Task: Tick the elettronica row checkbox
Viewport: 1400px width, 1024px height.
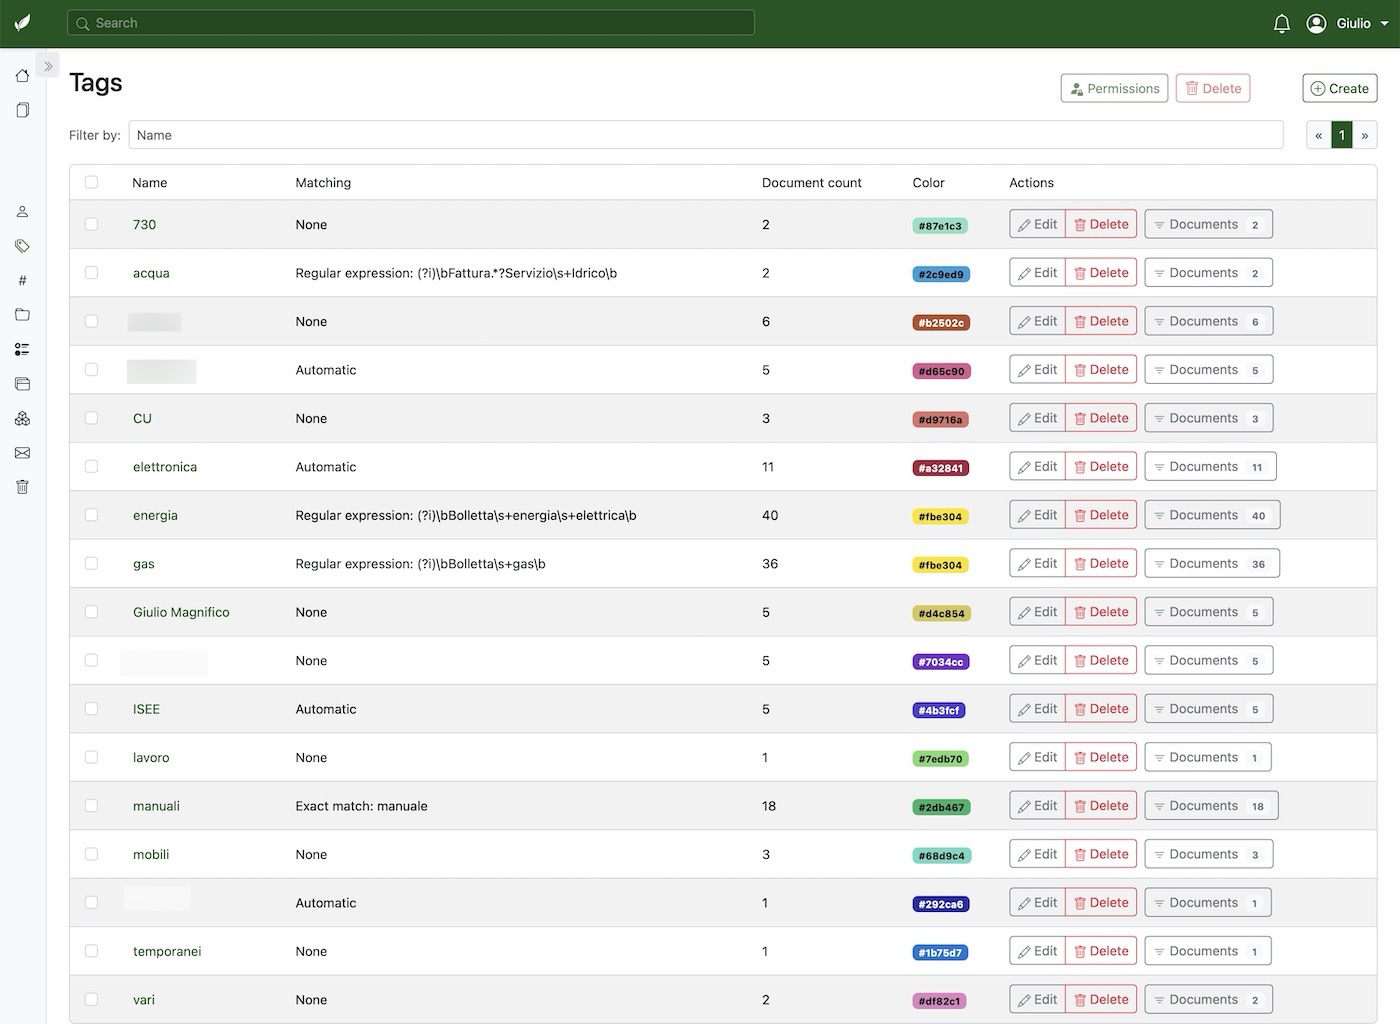Action: tap(92, 466)
